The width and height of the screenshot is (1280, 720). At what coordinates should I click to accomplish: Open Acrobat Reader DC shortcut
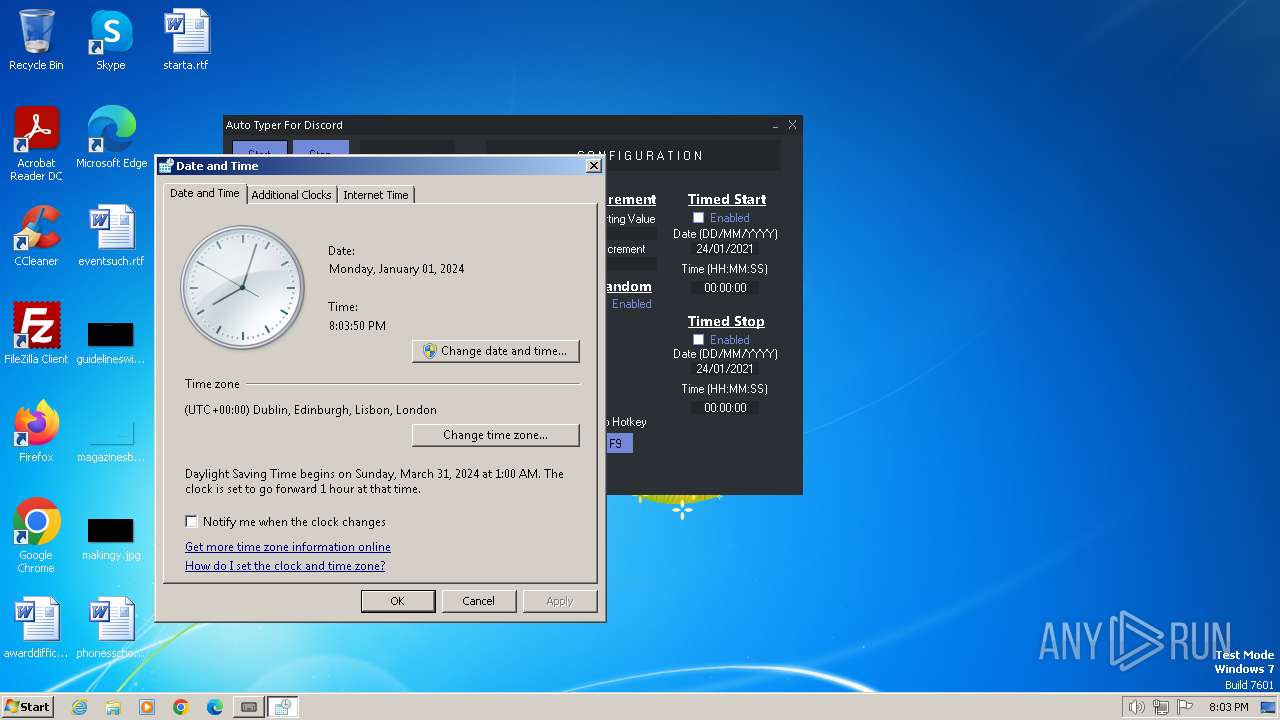(36, 144)
